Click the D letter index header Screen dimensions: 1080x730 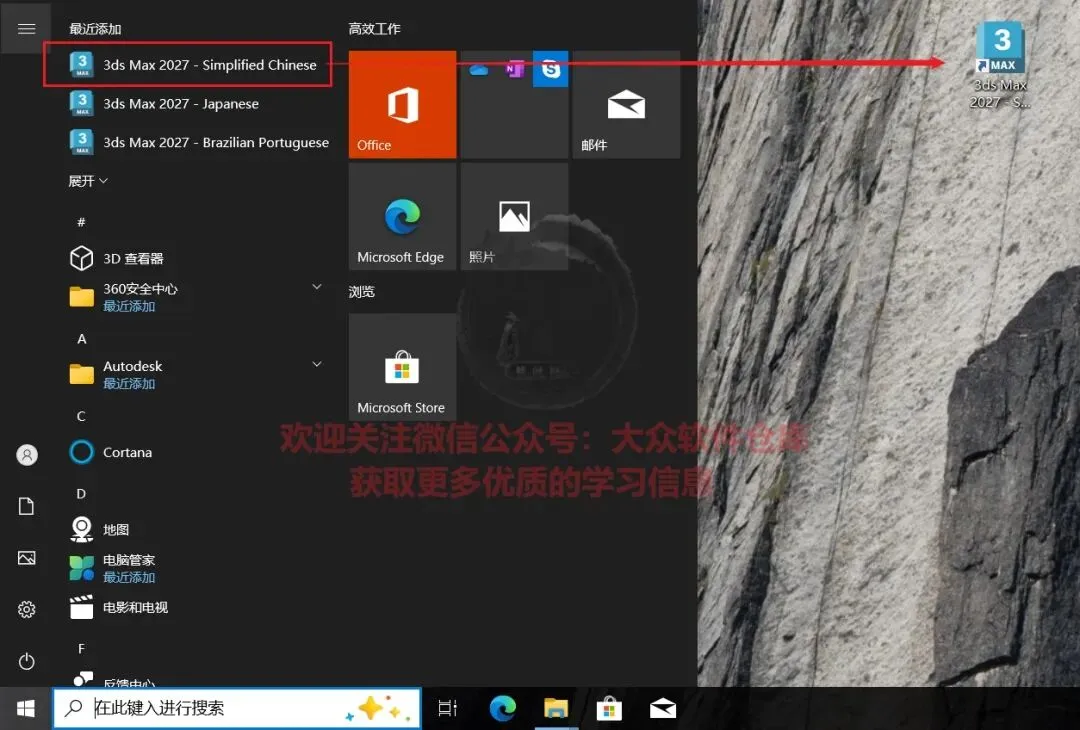pos(81,494)
